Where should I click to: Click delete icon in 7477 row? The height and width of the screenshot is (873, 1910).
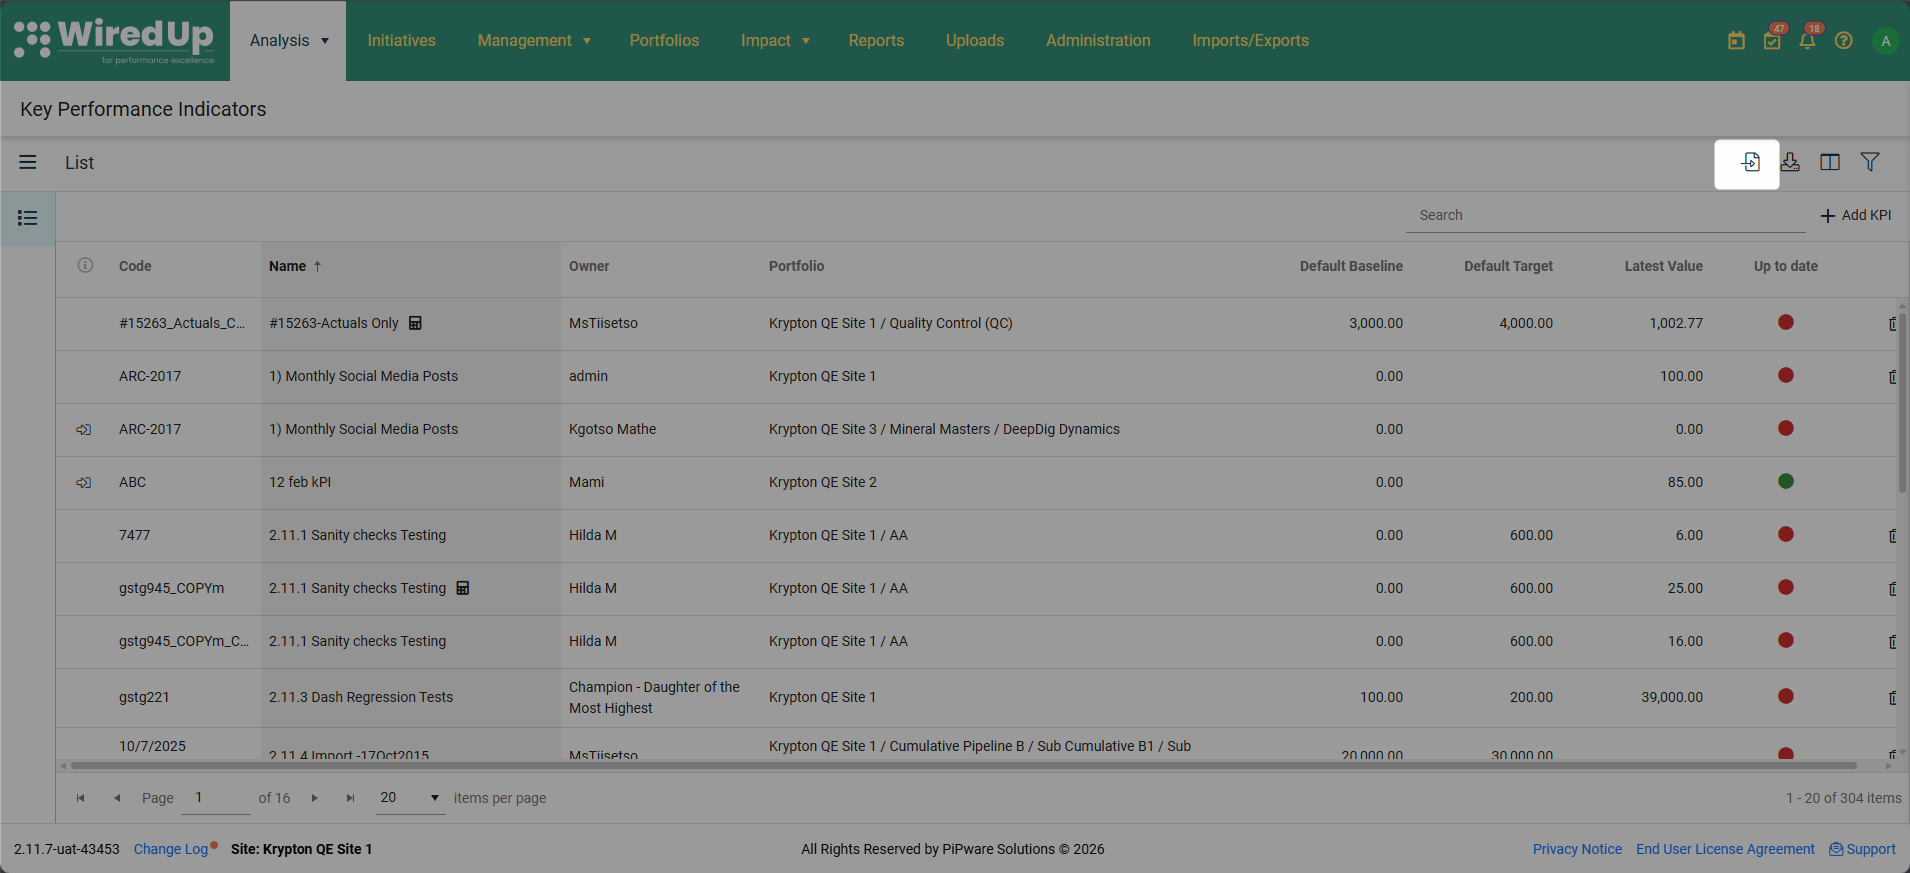pyautogui.click(x=1892, y=536)
